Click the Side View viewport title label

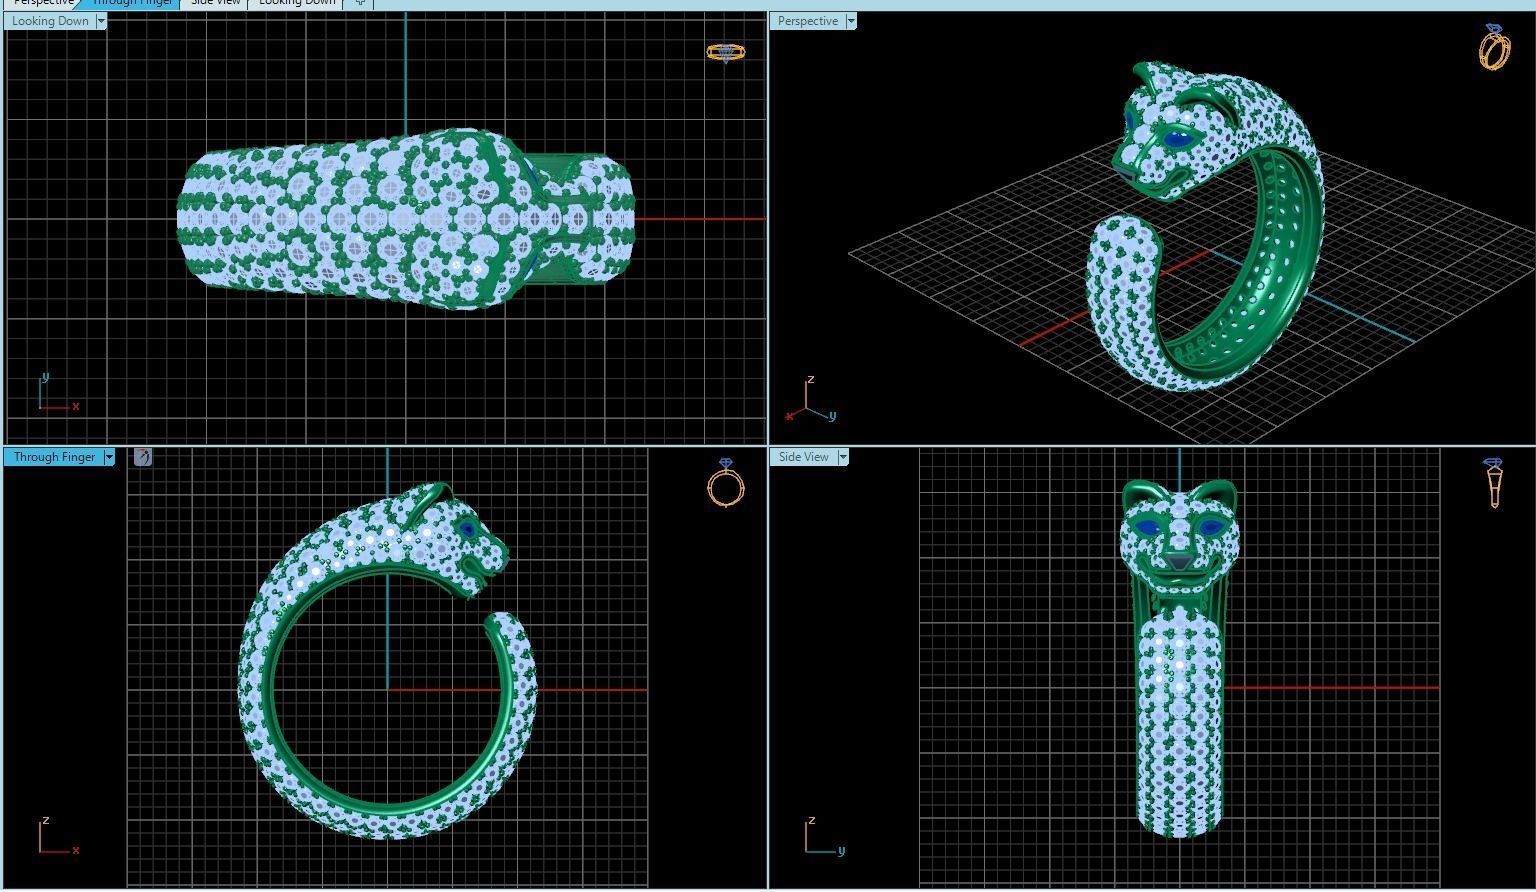pos(804,457)
